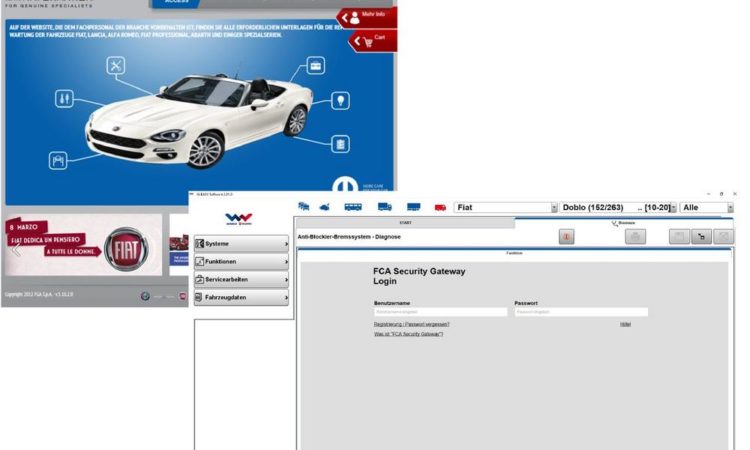Viewport: 750px width, 450px height.
Task: Click the globe icon in the Fiat footer
Action: [145, 296]
